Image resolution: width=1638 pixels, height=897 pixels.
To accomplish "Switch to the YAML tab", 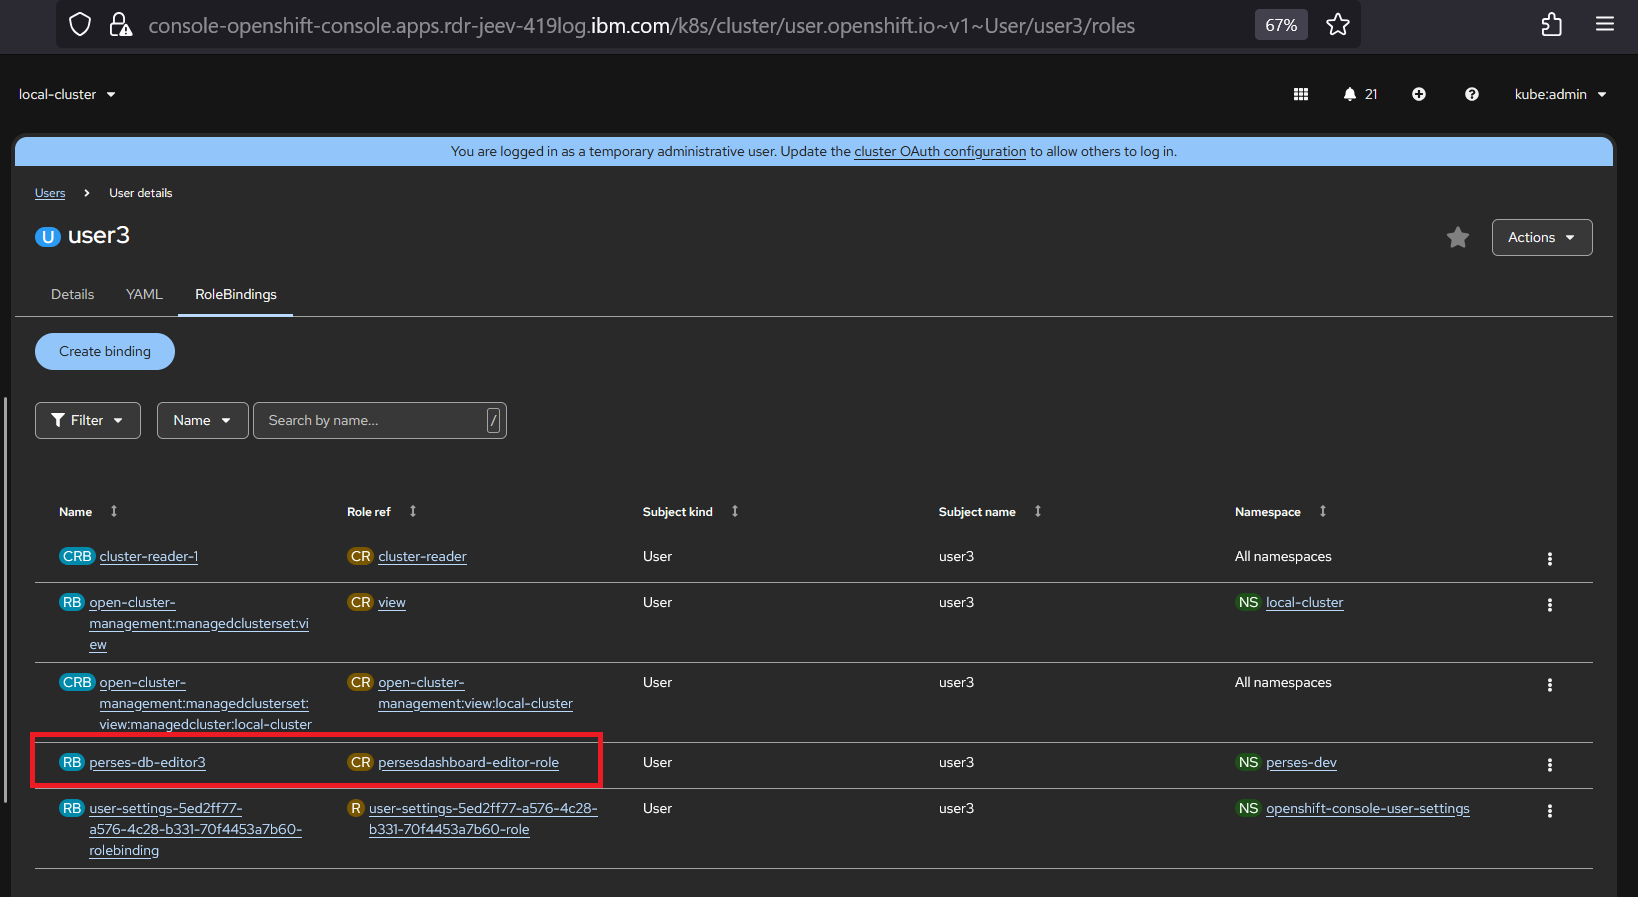I will pyautogui.click(x=144, y=294).
